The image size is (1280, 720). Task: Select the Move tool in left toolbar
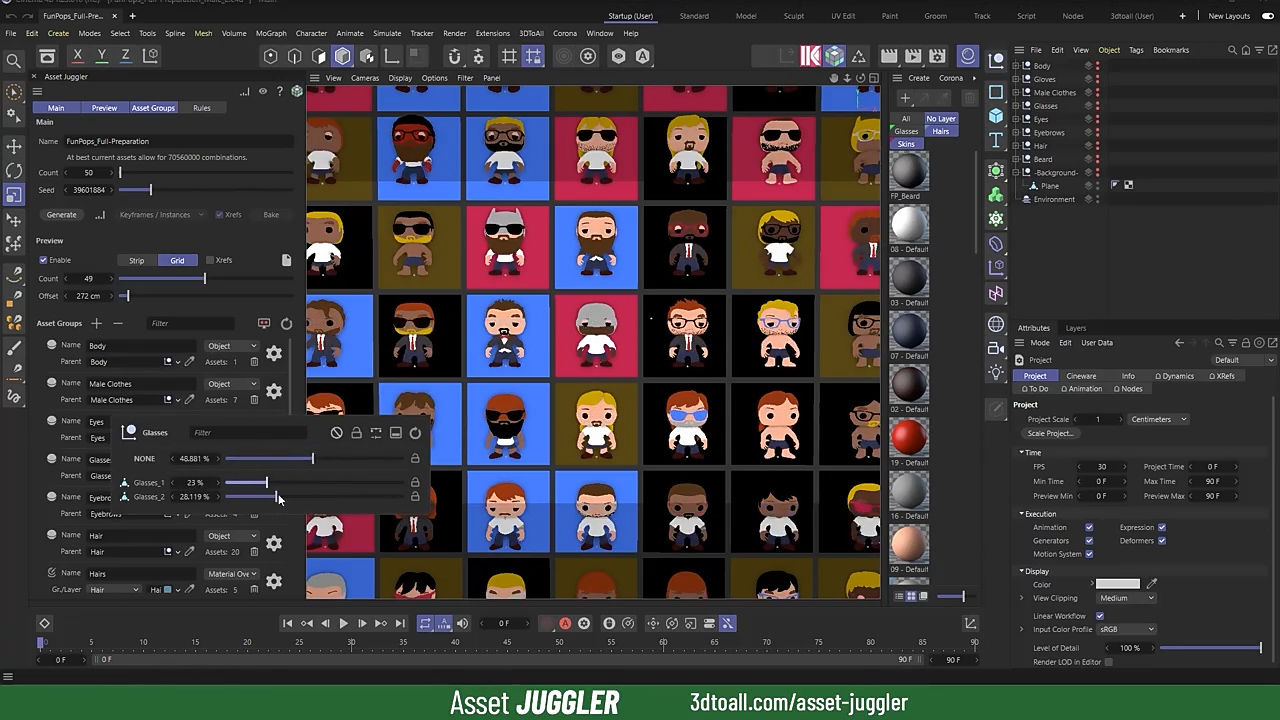[14, 146]
